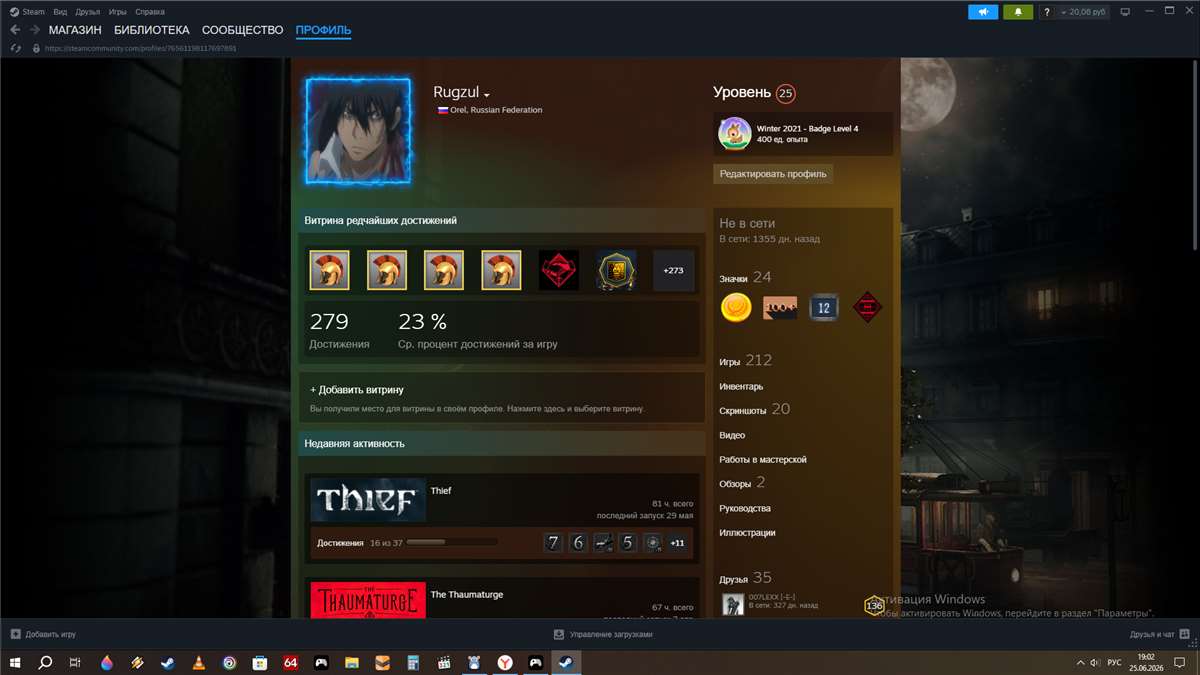Screen dimensions: 1200x675
Task: Click the Редактировать профиль button
Action: click(773, 173)
